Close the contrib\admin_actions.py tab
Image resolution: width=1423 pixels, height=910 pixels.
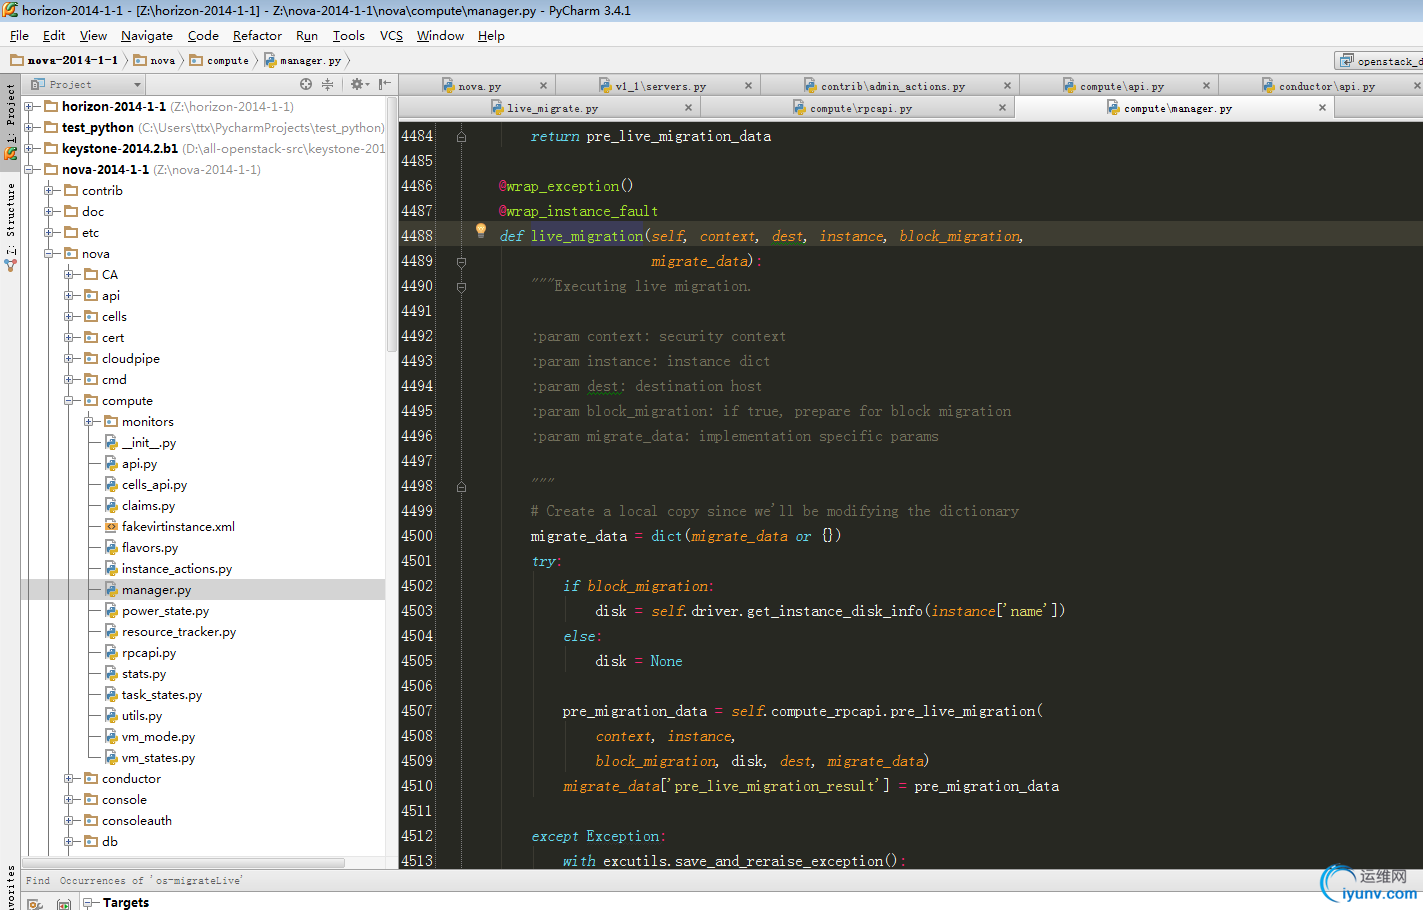(1007, 86)
